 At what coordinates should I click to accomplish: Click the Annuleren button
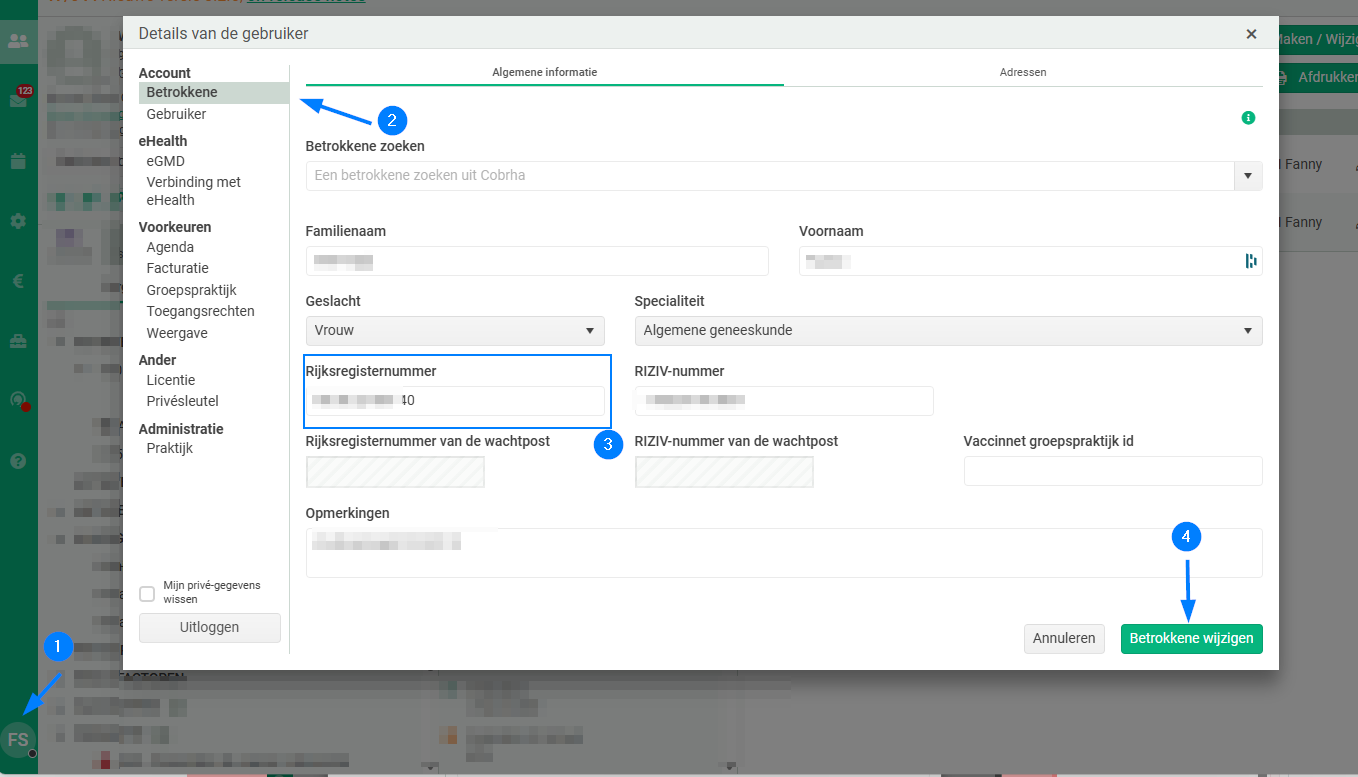[x=1064, y=638]
